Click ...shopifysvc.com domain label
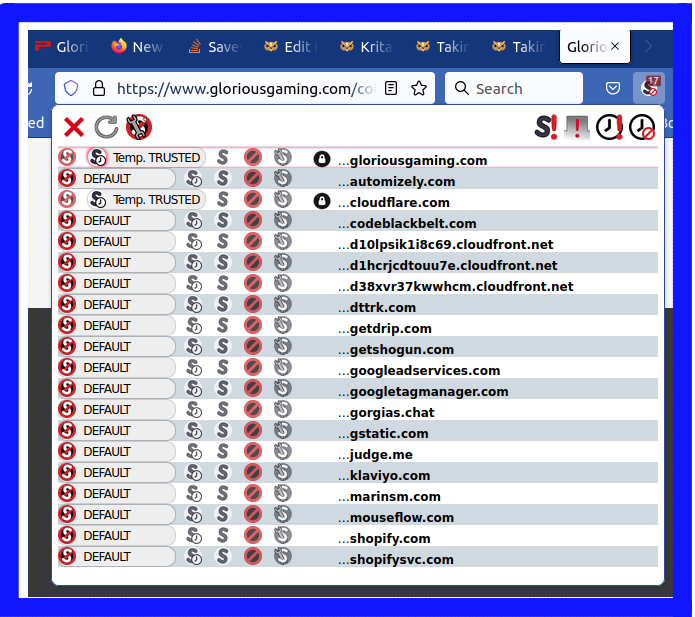 [396, 560]
